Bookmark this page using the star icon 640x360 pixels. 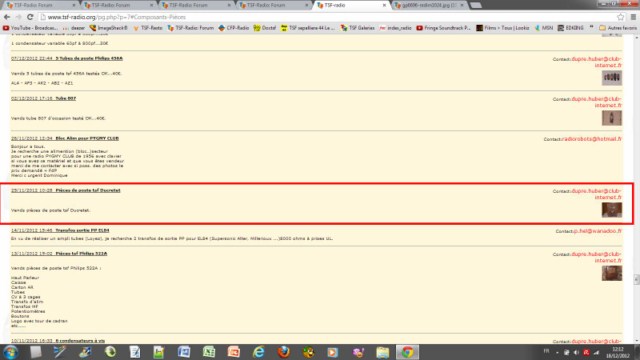620,17
